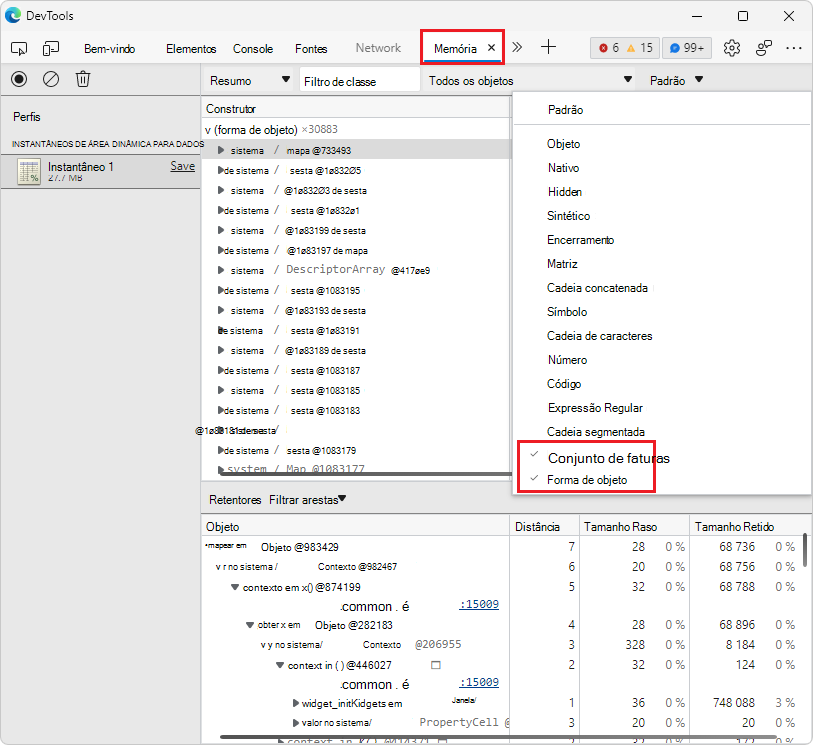
Task: Switch to the Console tab
Action: click(x=253, y=47)
